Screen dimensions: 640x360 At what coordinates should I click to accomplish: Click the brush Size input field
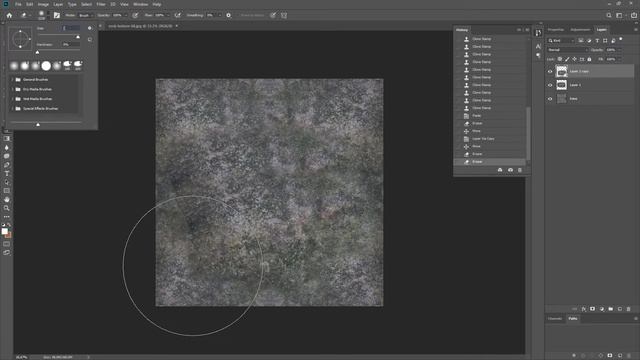(71, 28)
